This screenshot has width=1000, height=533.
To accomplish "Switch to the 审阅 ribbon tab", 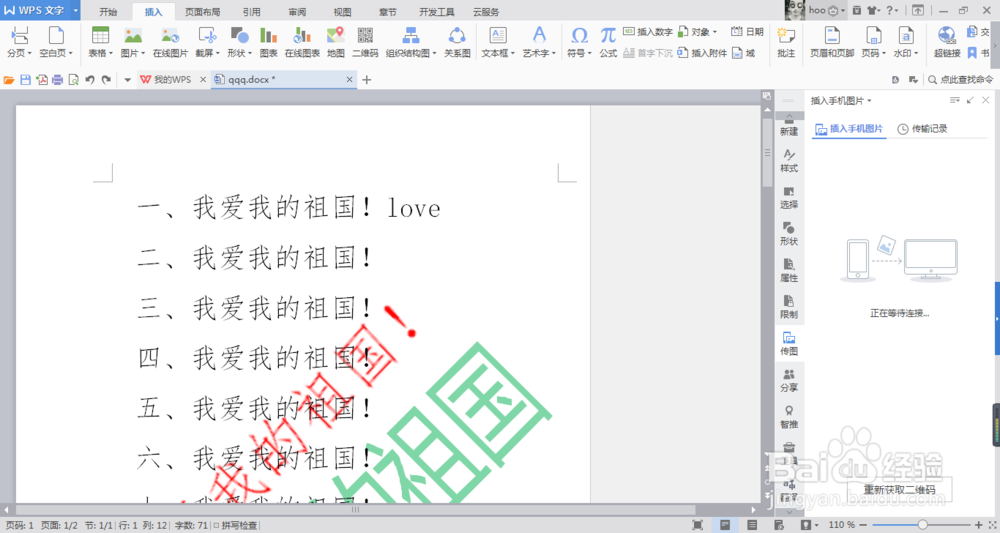I will click(297, 11).
